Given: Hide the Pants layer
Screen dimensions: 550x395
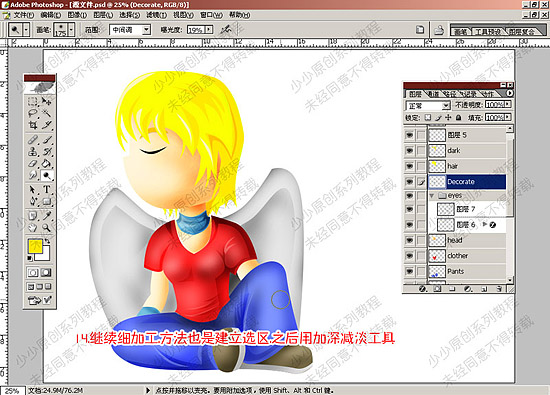Looking at the screenshot, I should (409, 271).
